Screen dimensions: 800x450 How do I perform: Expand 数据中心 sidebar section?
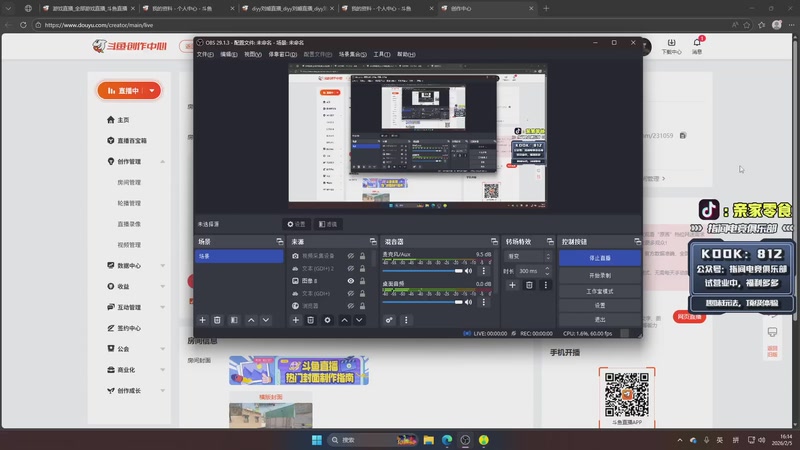tap(163, 266)
